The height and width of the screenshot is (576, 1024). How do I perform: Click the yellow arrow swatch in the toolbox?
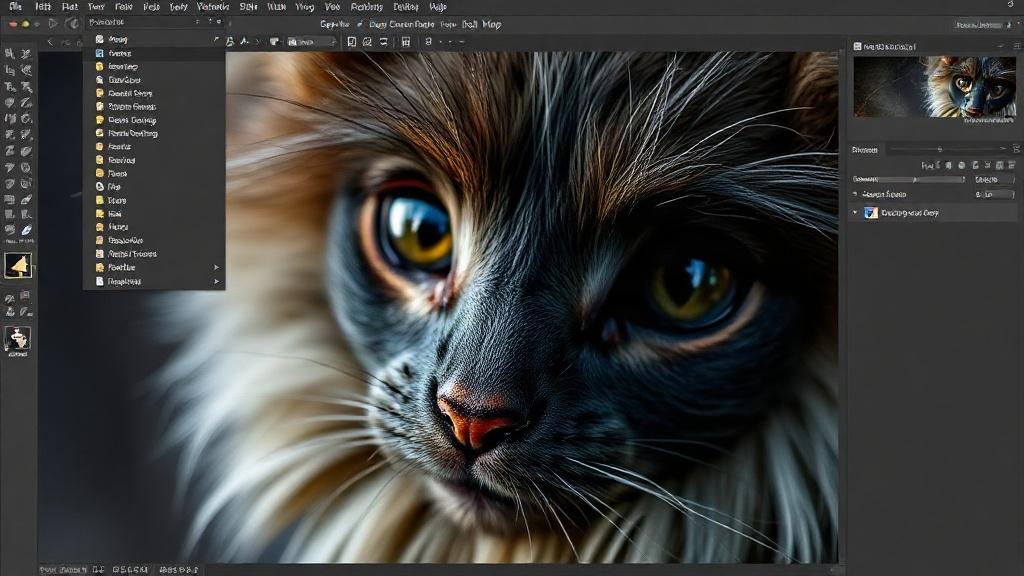click(x=18, y=265)
